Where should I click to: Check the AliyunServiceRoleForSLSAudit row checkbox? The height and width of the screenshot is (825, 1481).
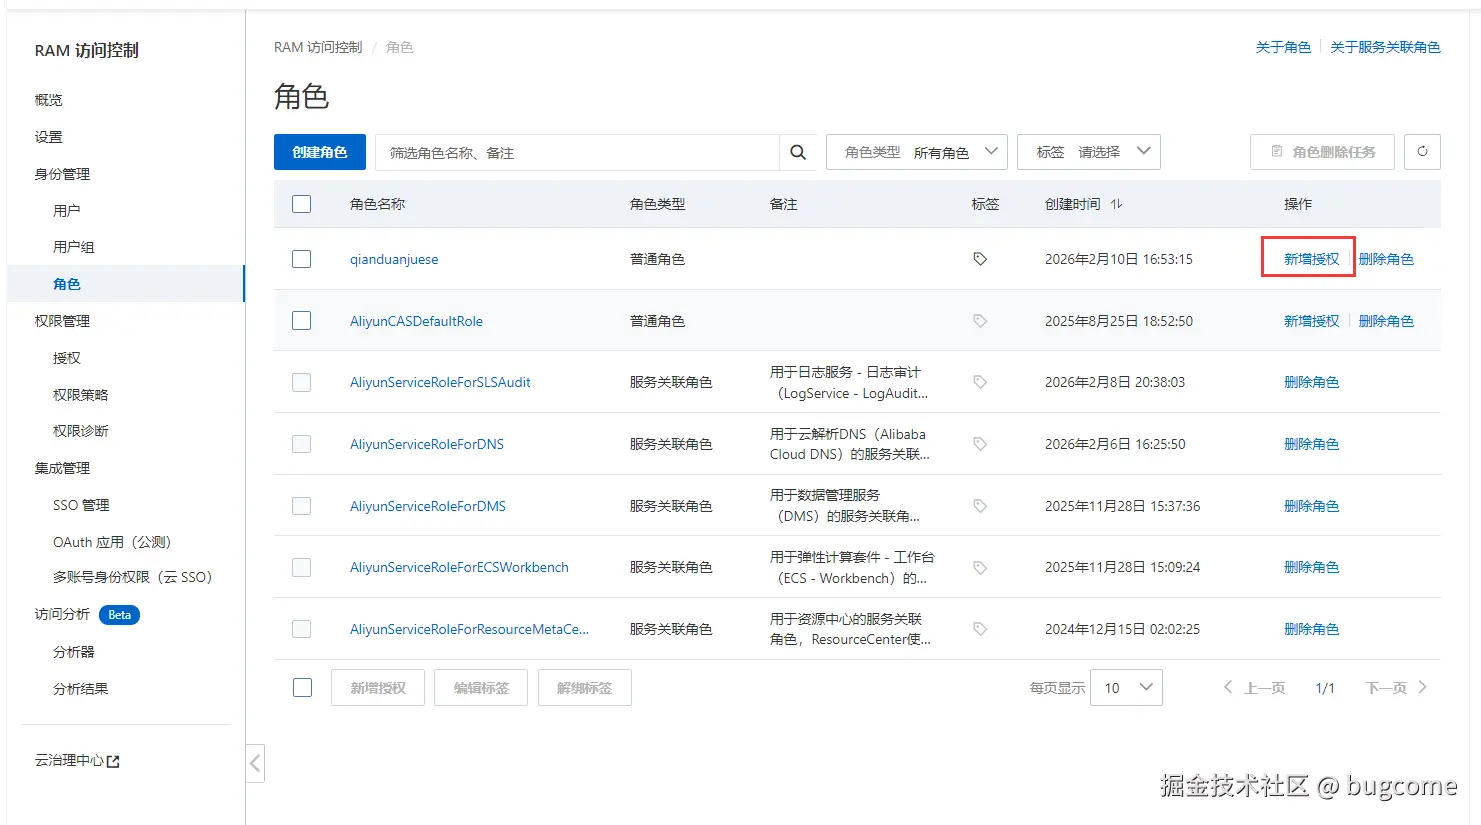coord(301,382)
